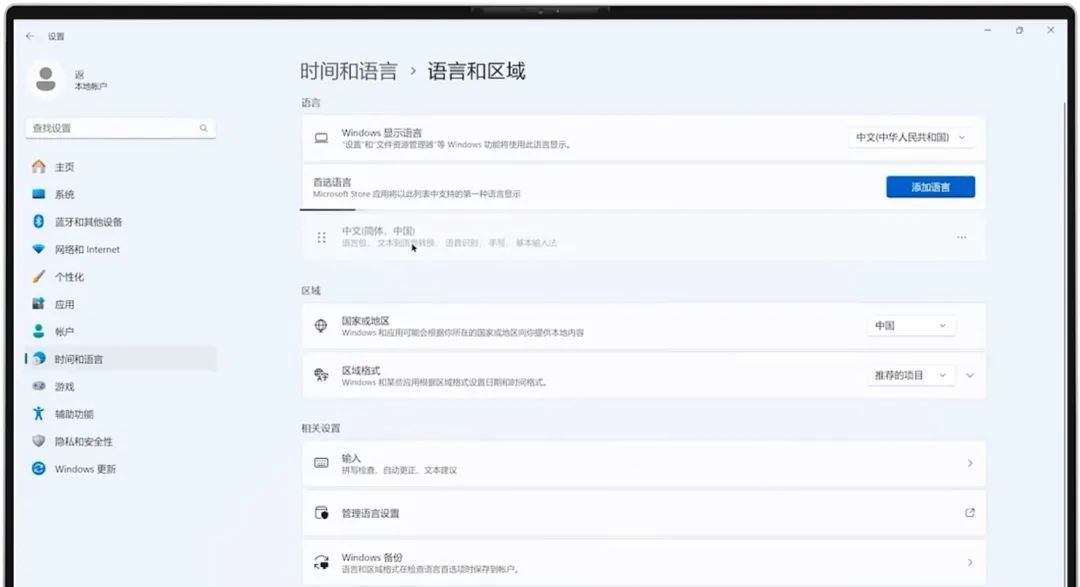Click the 管理语言设置 icon

pos(321,513)
